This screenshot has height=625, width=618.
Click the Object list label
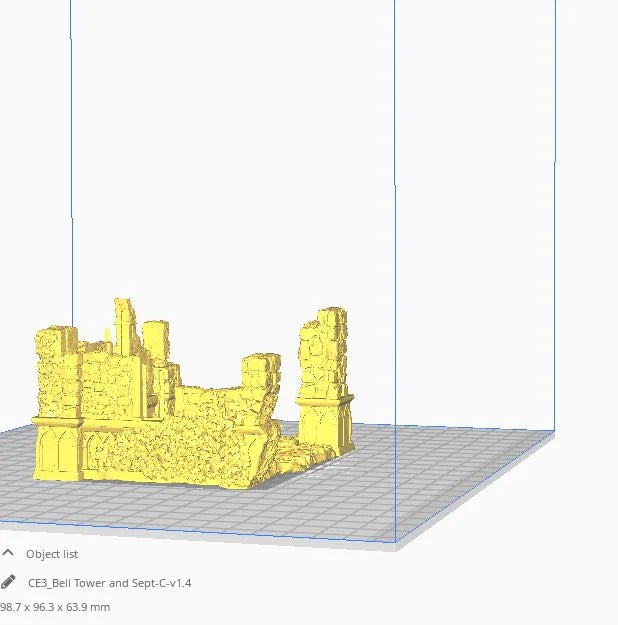52,554
